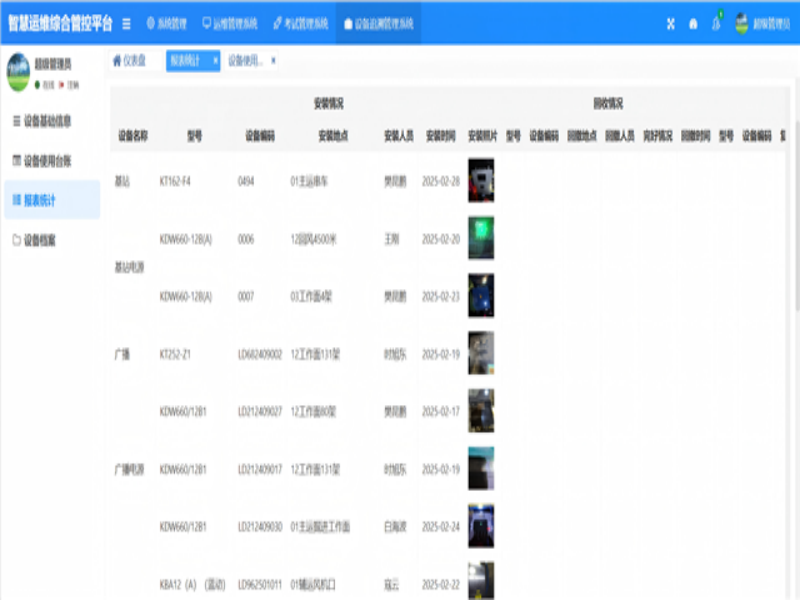Screen dimensions: 800x600
Task: Click the user avatar in top-right corner
Action: click(x=742, y=24)
